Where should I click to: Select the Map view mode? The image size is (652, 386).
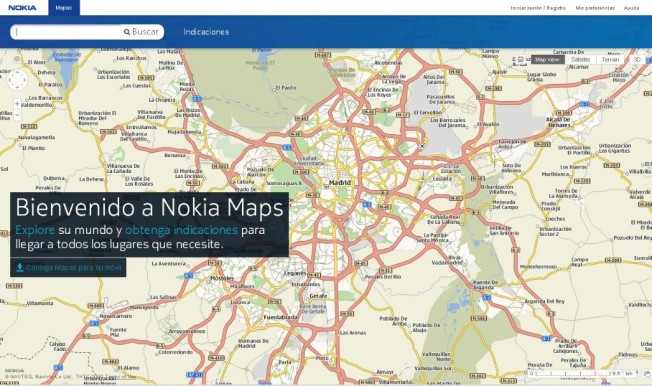click(x=547, y=60)
